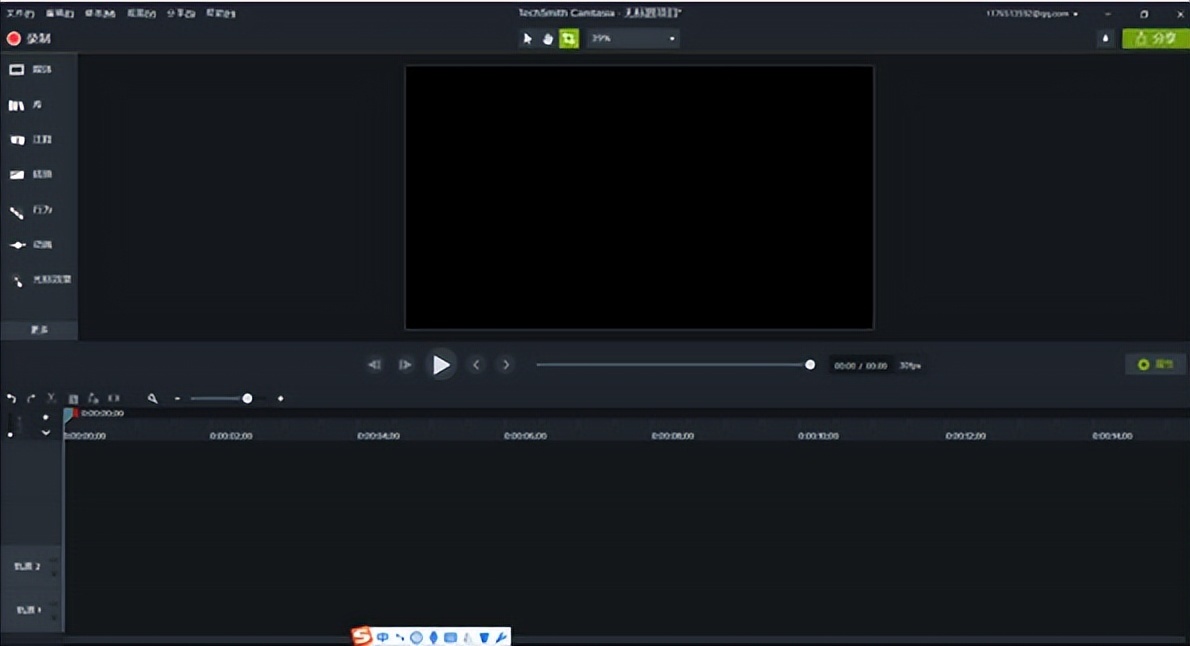Toggle the Properties panel button
Viewport: 1190px width, 646px height.
(1156, 365)
